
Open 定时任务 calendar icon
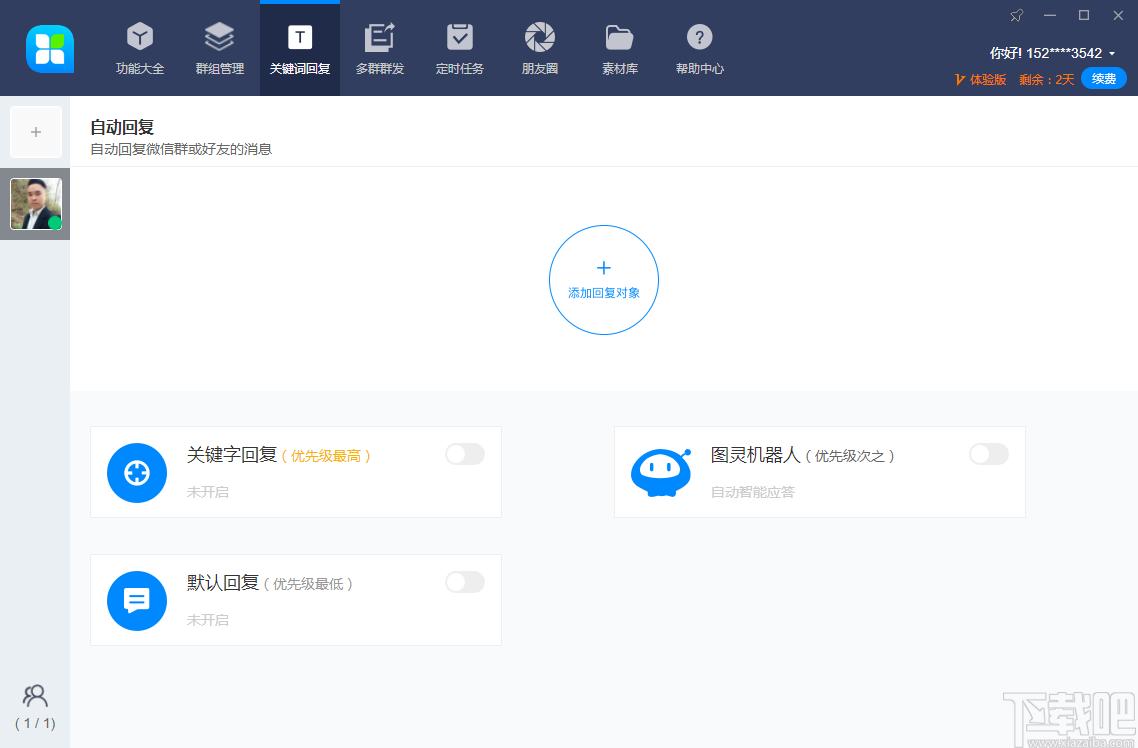(459, 36)
